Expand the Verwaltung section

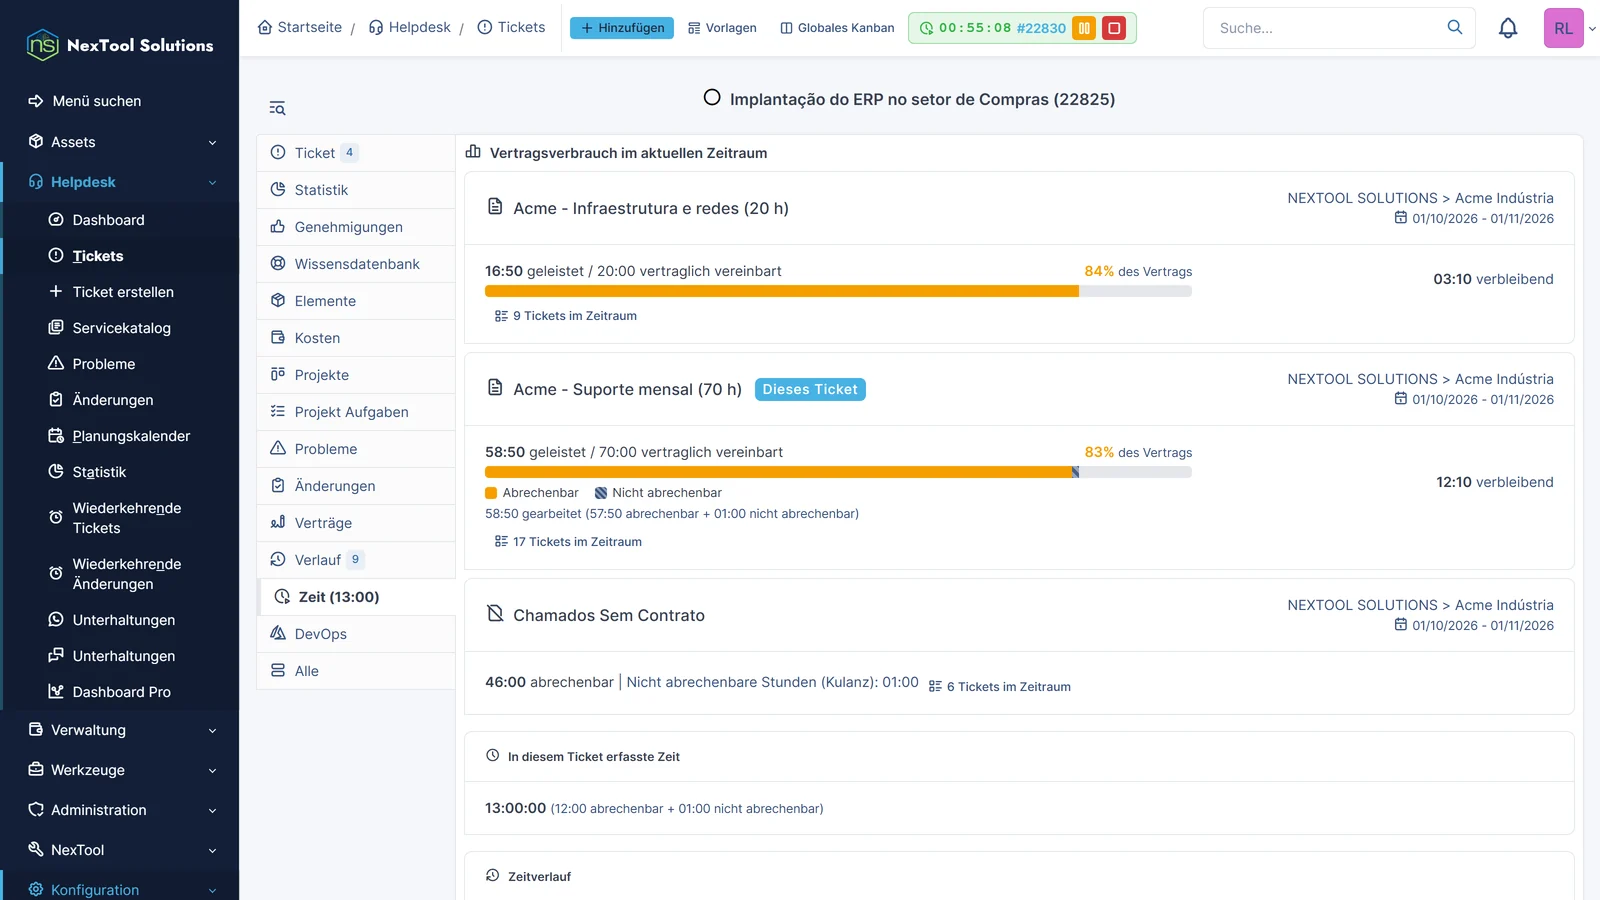tap(120, 730)
